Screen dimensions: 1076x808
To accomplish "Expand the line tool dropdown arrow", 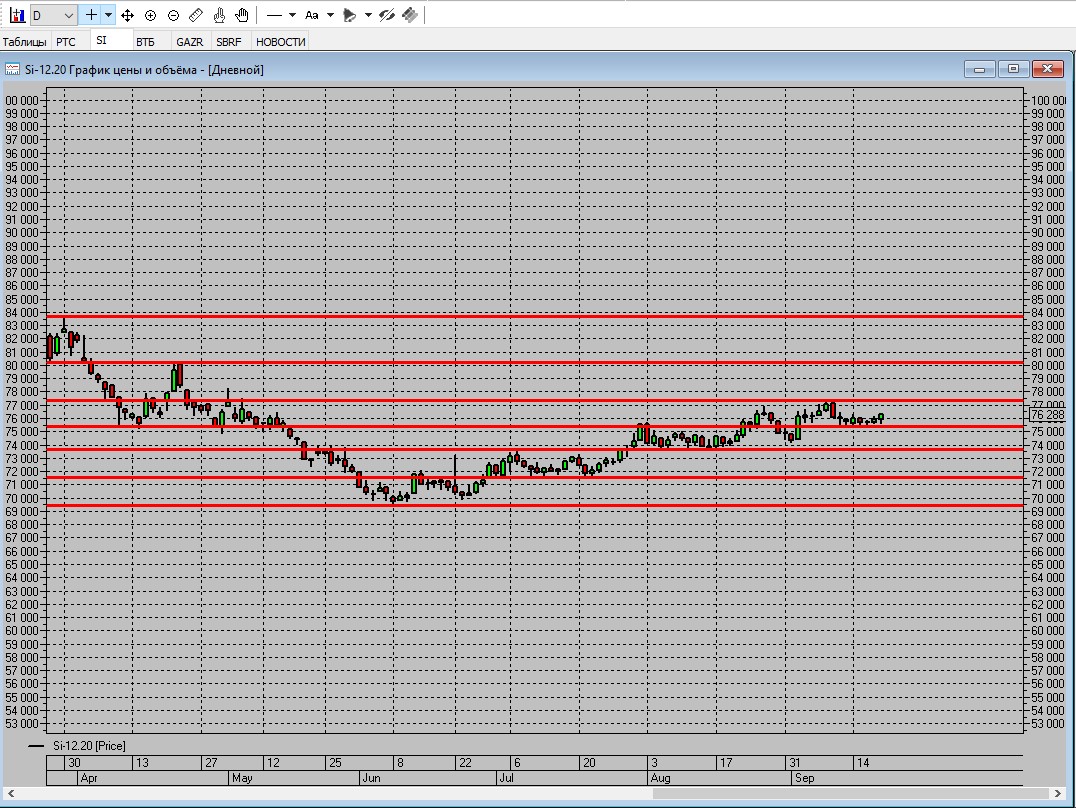I will click(292, 15).
